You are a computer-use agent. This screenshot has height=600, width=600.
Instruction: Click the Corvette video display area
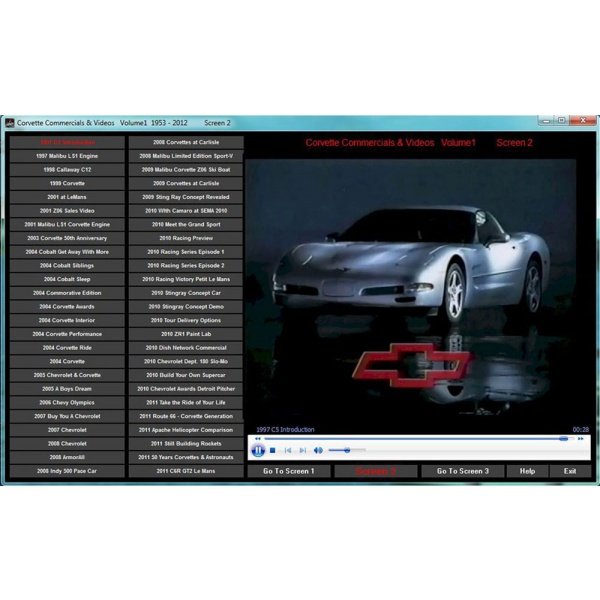click(412, 290)
